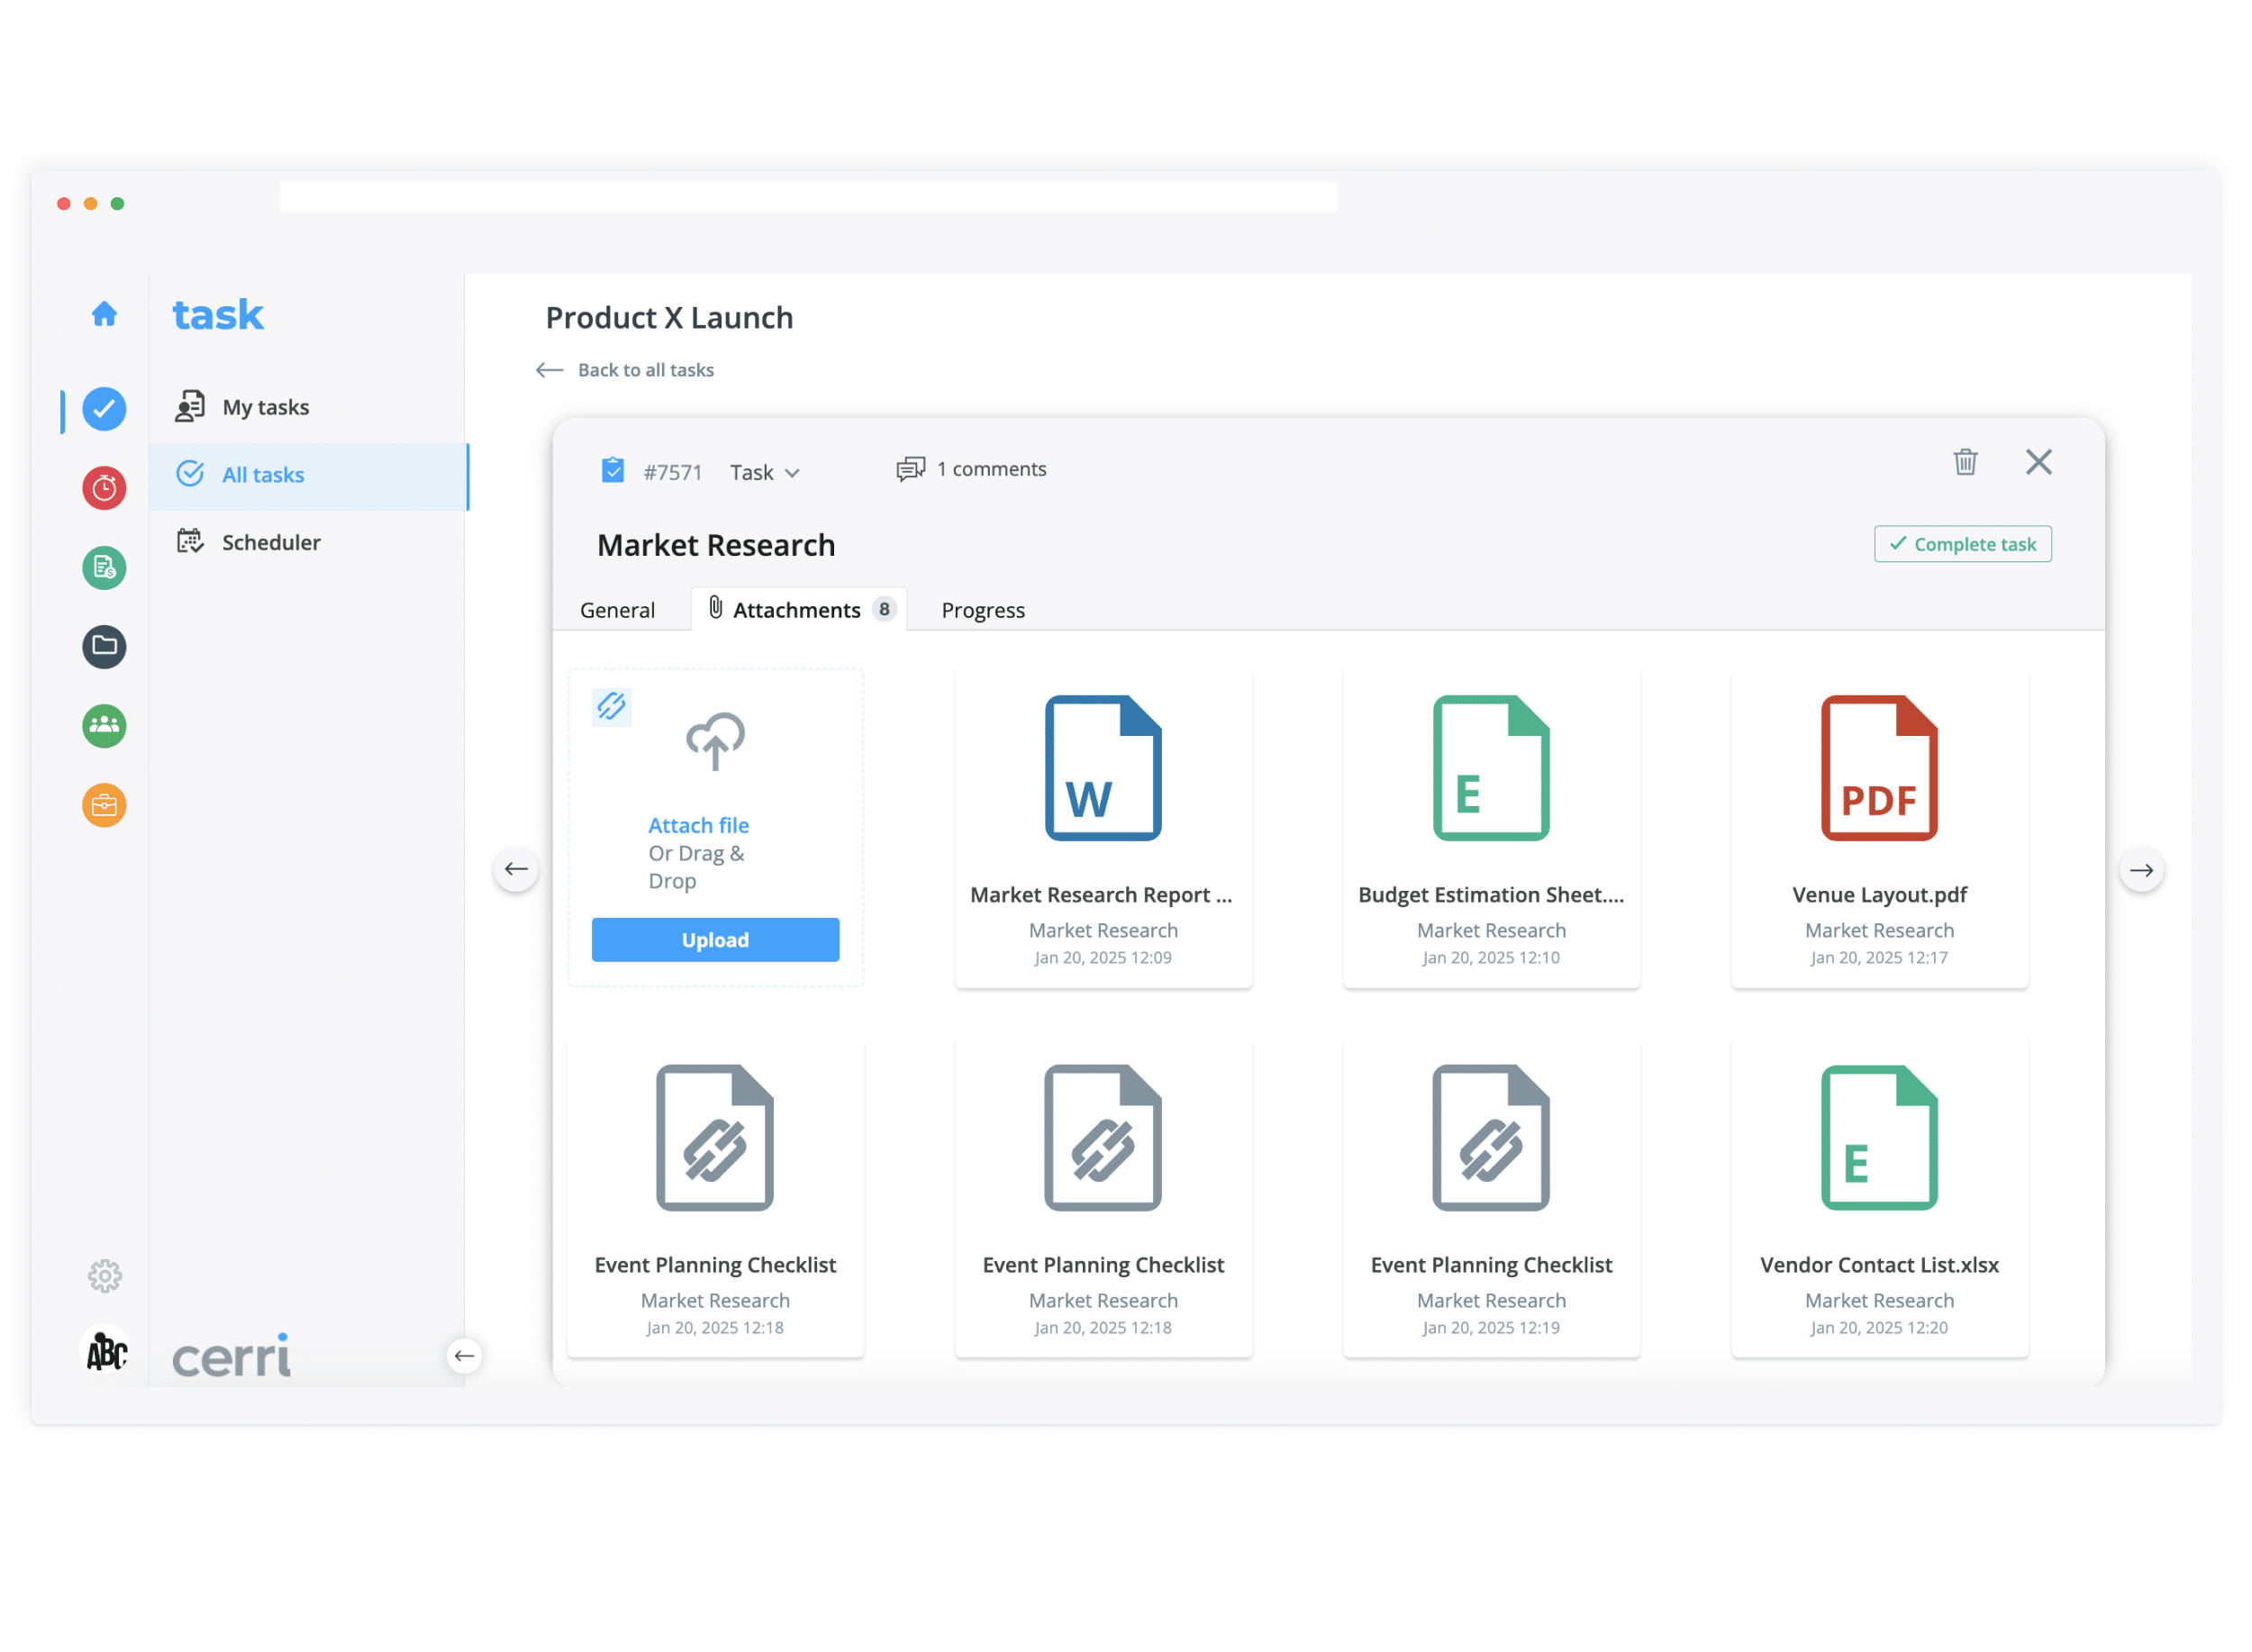
Task: Switch to the Progress tab
Action: click(x=983, y=610)
